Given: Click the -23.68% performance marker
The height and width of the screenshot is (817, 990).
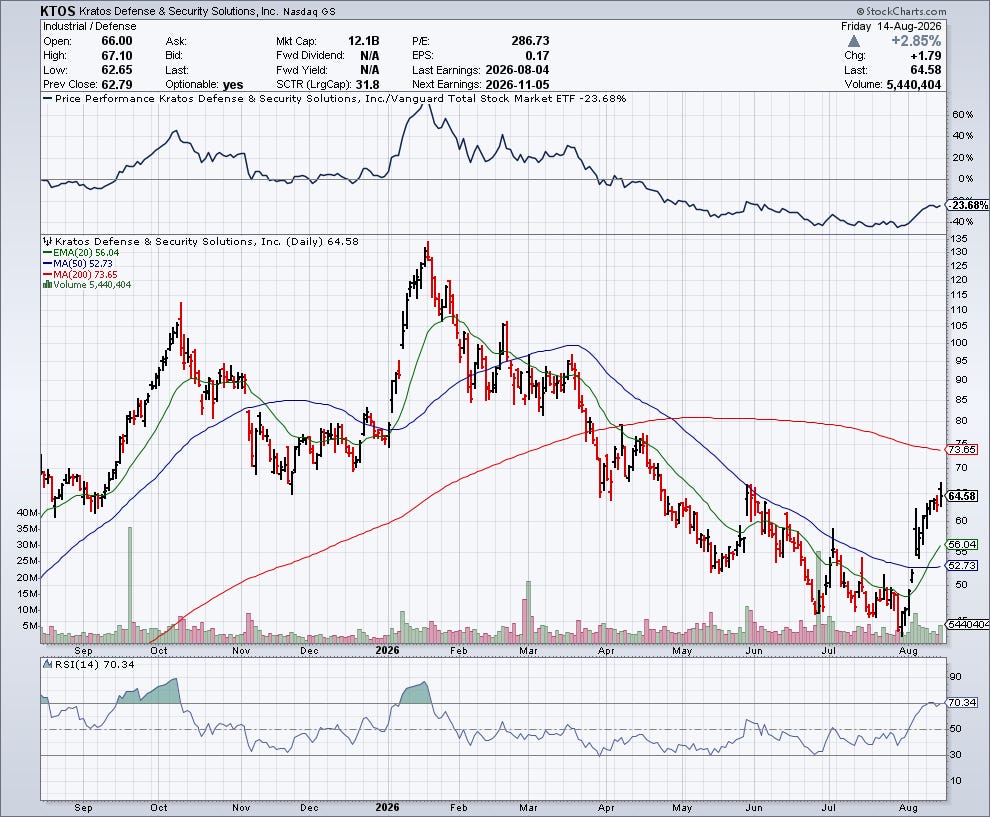Looking at the screenshot, I should pyautogui.click(x=968, y=205).
